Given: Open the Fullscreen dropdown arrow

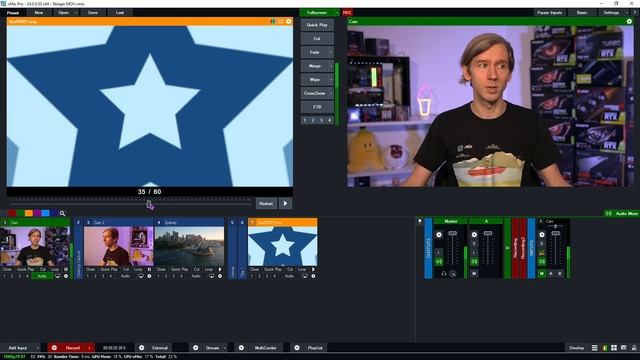Looking at the screenshot, I should pyautogui.click(x=337, y=13).
